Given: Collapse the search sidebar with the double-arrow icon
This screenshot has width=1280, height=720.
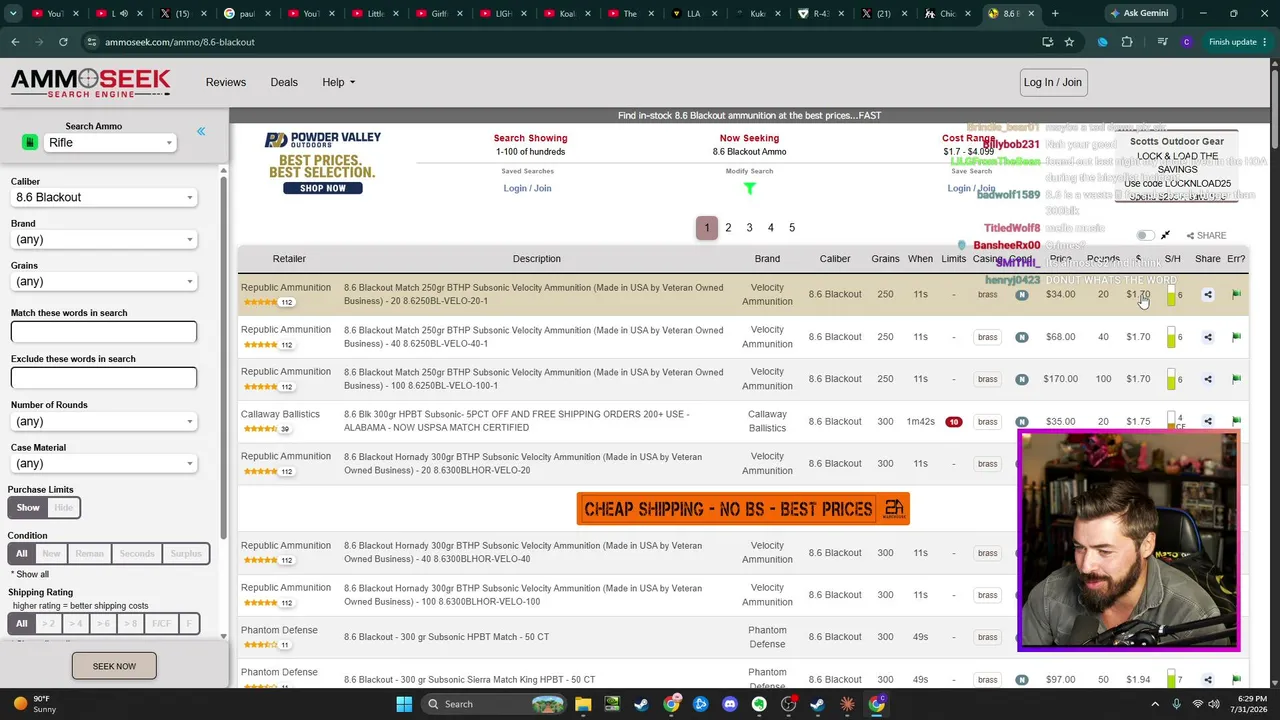Looking at the screenshot, I should pos(201,131).
